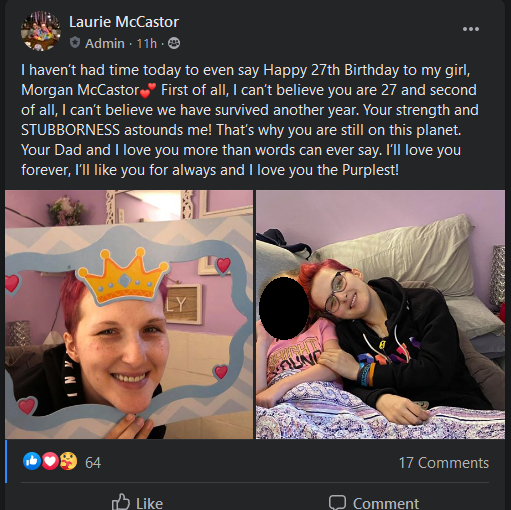511x510 pixels.
Task: Click the Comment speech bubble icon
Action: (x=337, y=502)
